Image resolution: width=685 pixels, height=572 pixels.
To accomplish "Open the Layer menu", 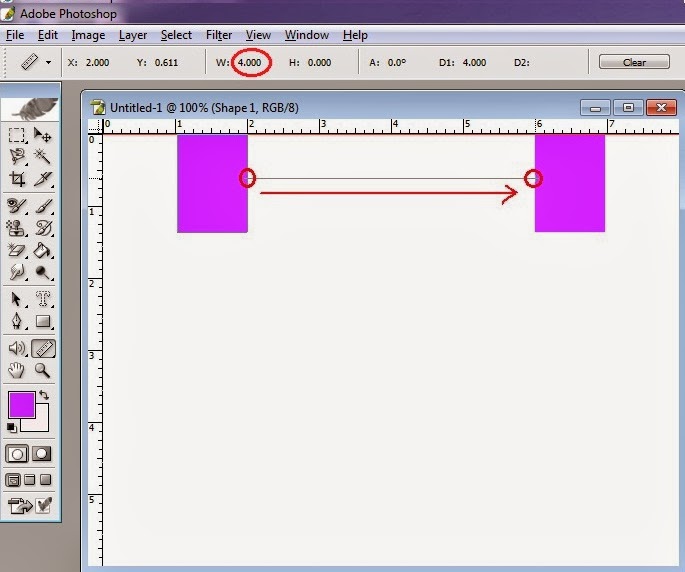I will [x=133, y=35].
